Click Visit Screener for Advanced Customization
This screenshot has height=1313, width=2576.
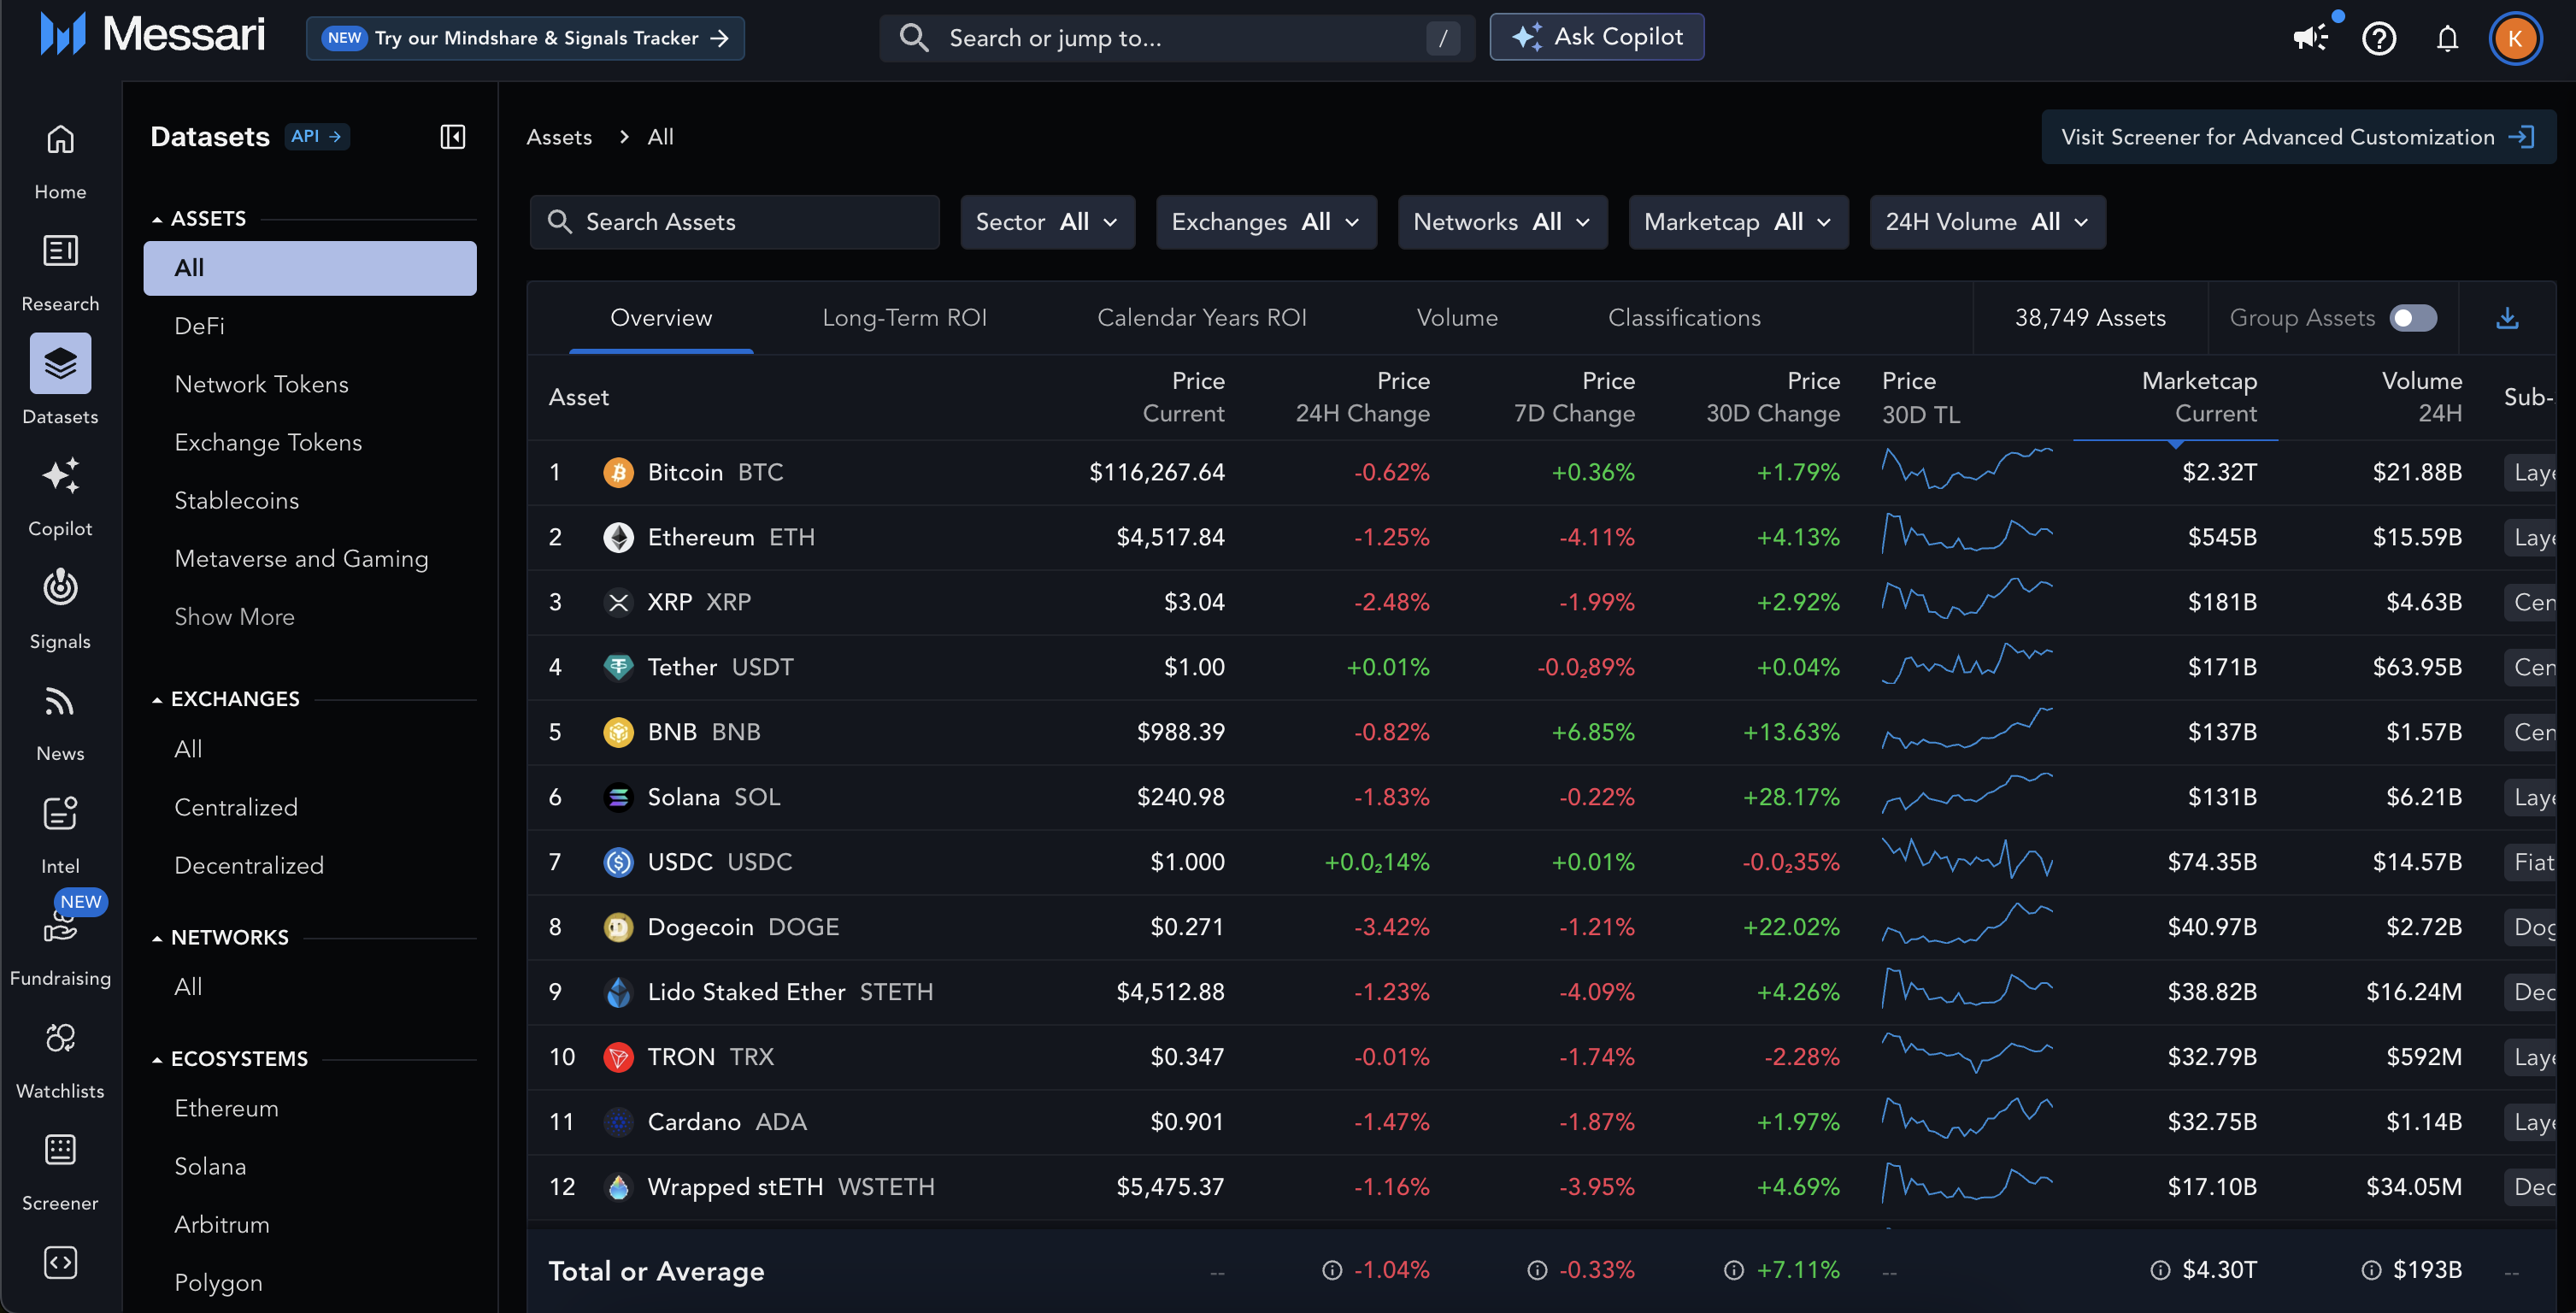2298,137
